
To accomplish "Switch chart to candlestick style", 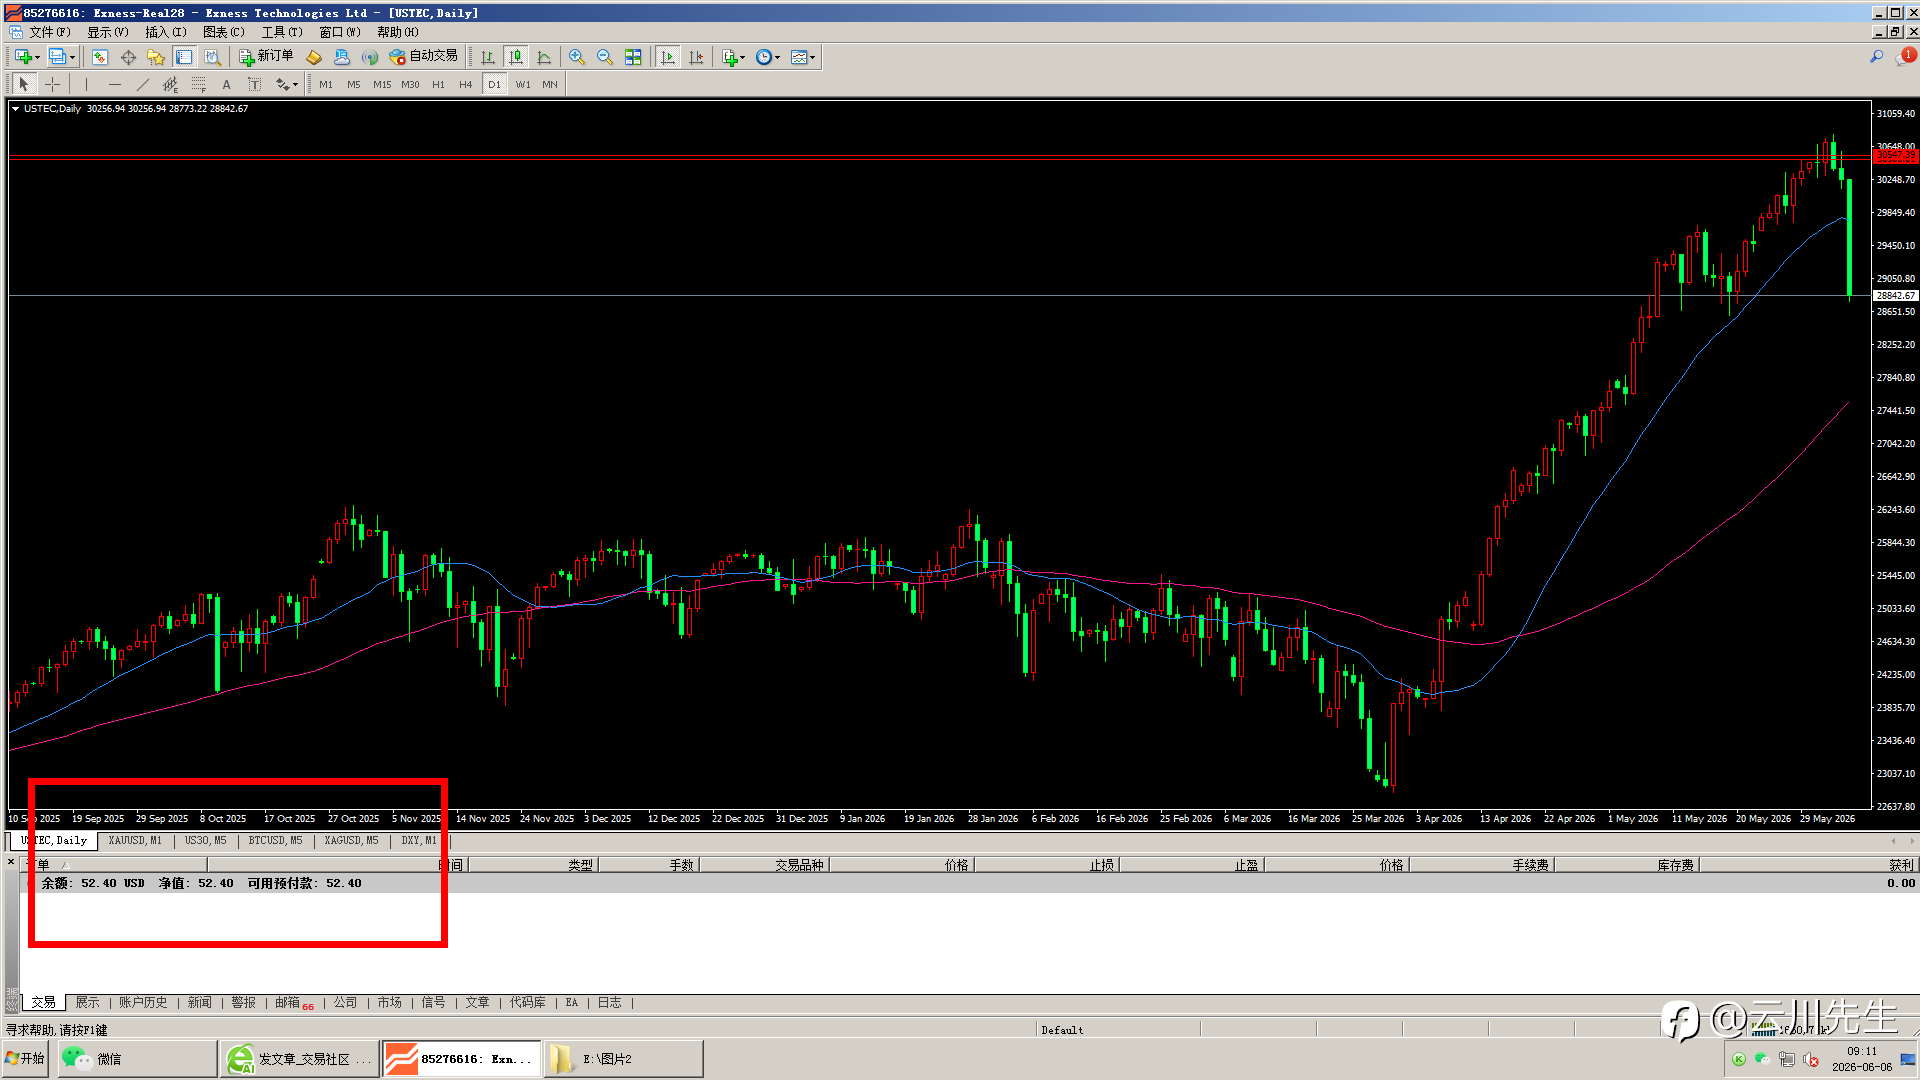I will [516, 57].
